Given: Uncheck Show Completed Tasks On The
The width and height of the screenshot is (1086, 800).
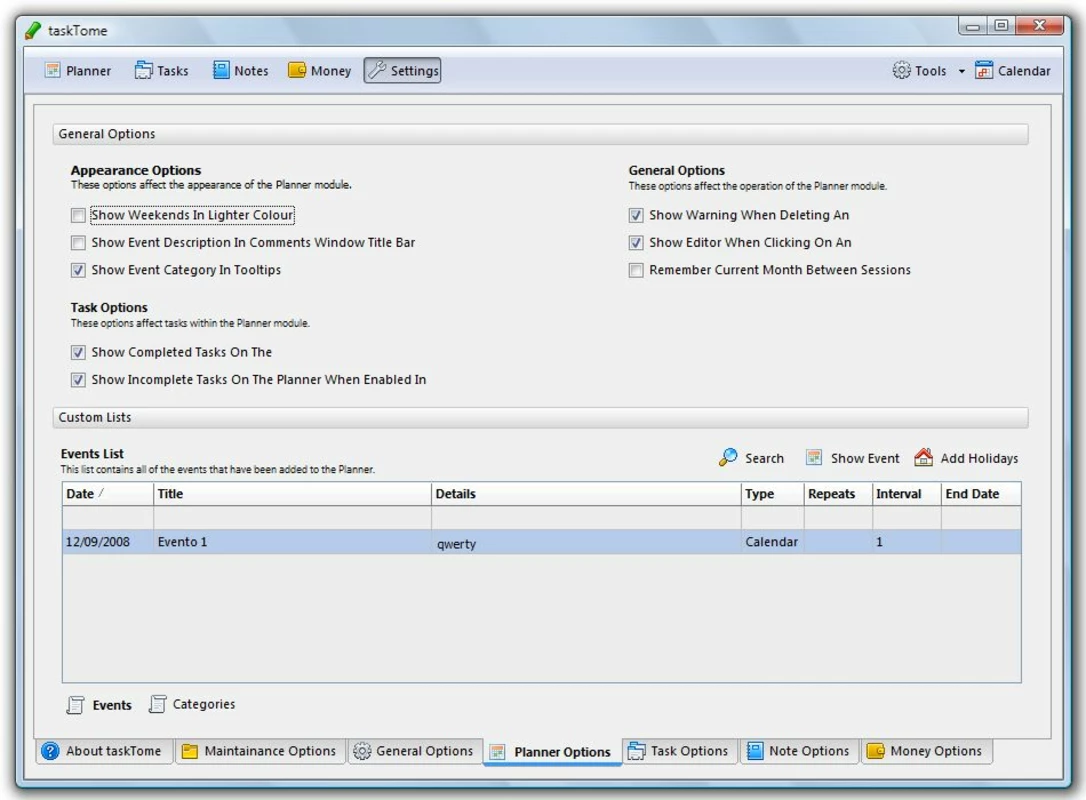Looking at the screenshot, I should click(78, 353).
